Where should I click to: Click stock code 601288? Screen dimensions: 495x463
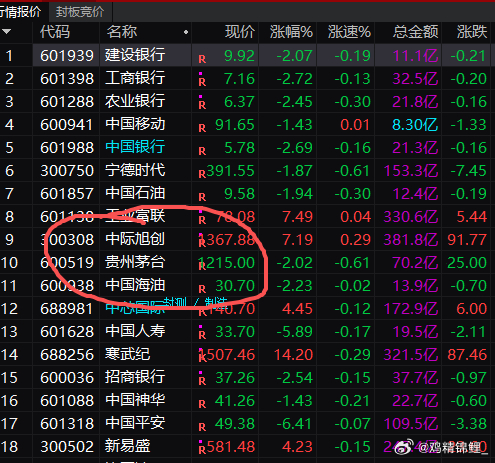[x=67, y=102]
